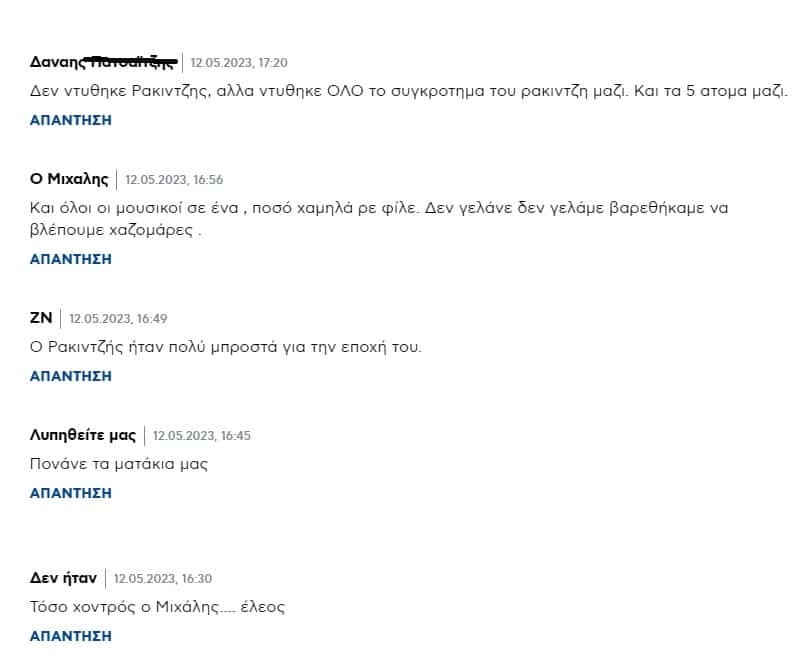The height and width of the screenshot is (672, 807).
Task: Click timestamp 12.05.2023, 17:20
Action: [239, 63]
